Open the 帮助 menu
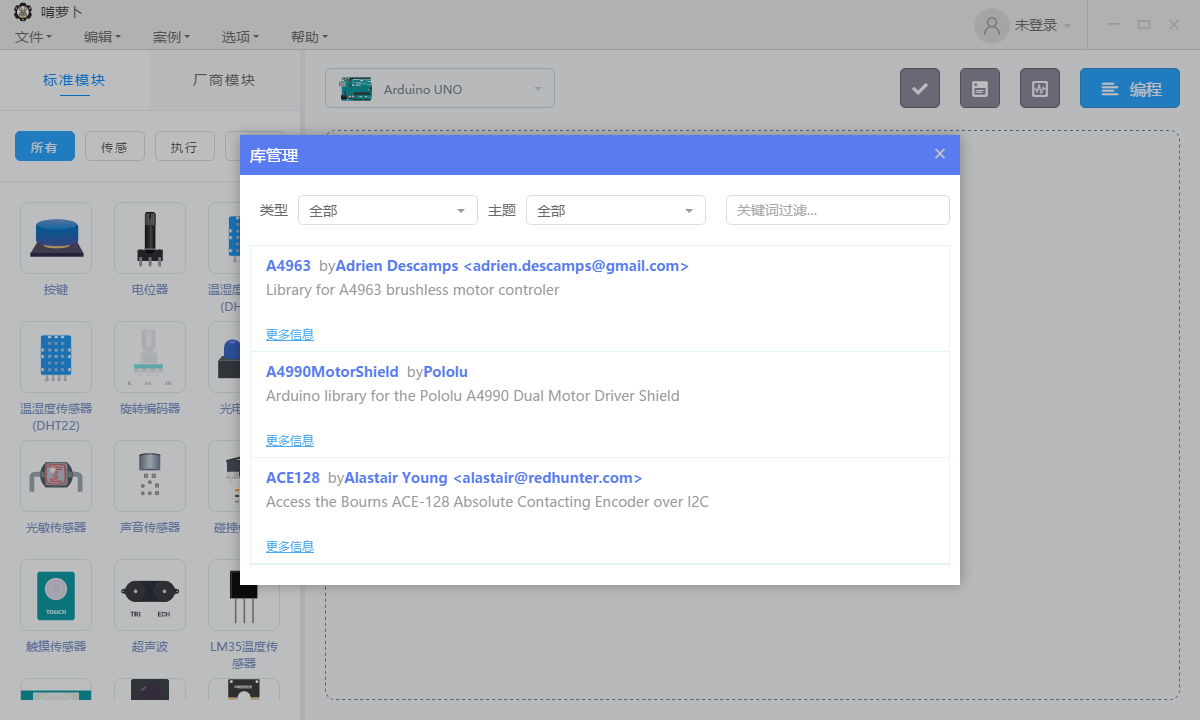Image resolution: width=1200 pixels, height=720 pixels. [309, 37]
